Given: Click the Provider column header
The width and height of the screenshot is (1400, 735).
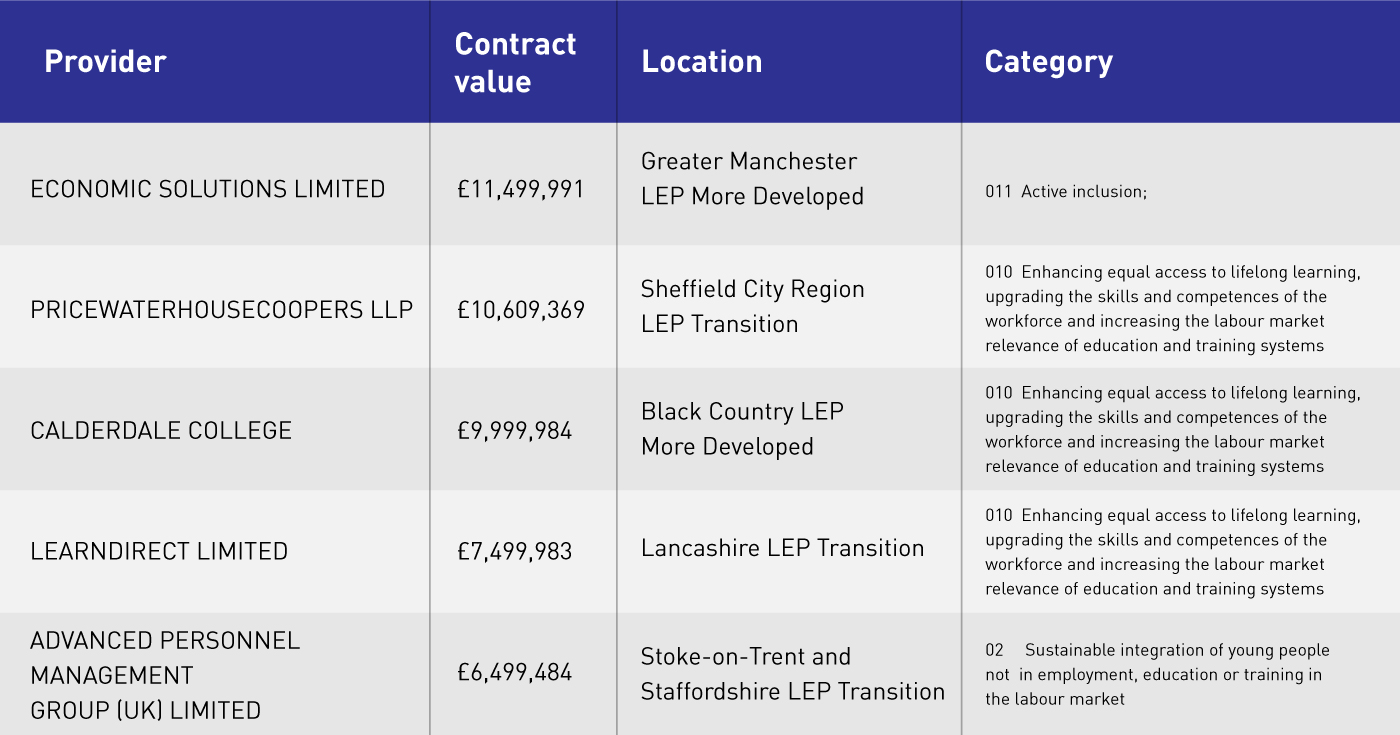Looking at the screenshot, I should tap(105, 62).
